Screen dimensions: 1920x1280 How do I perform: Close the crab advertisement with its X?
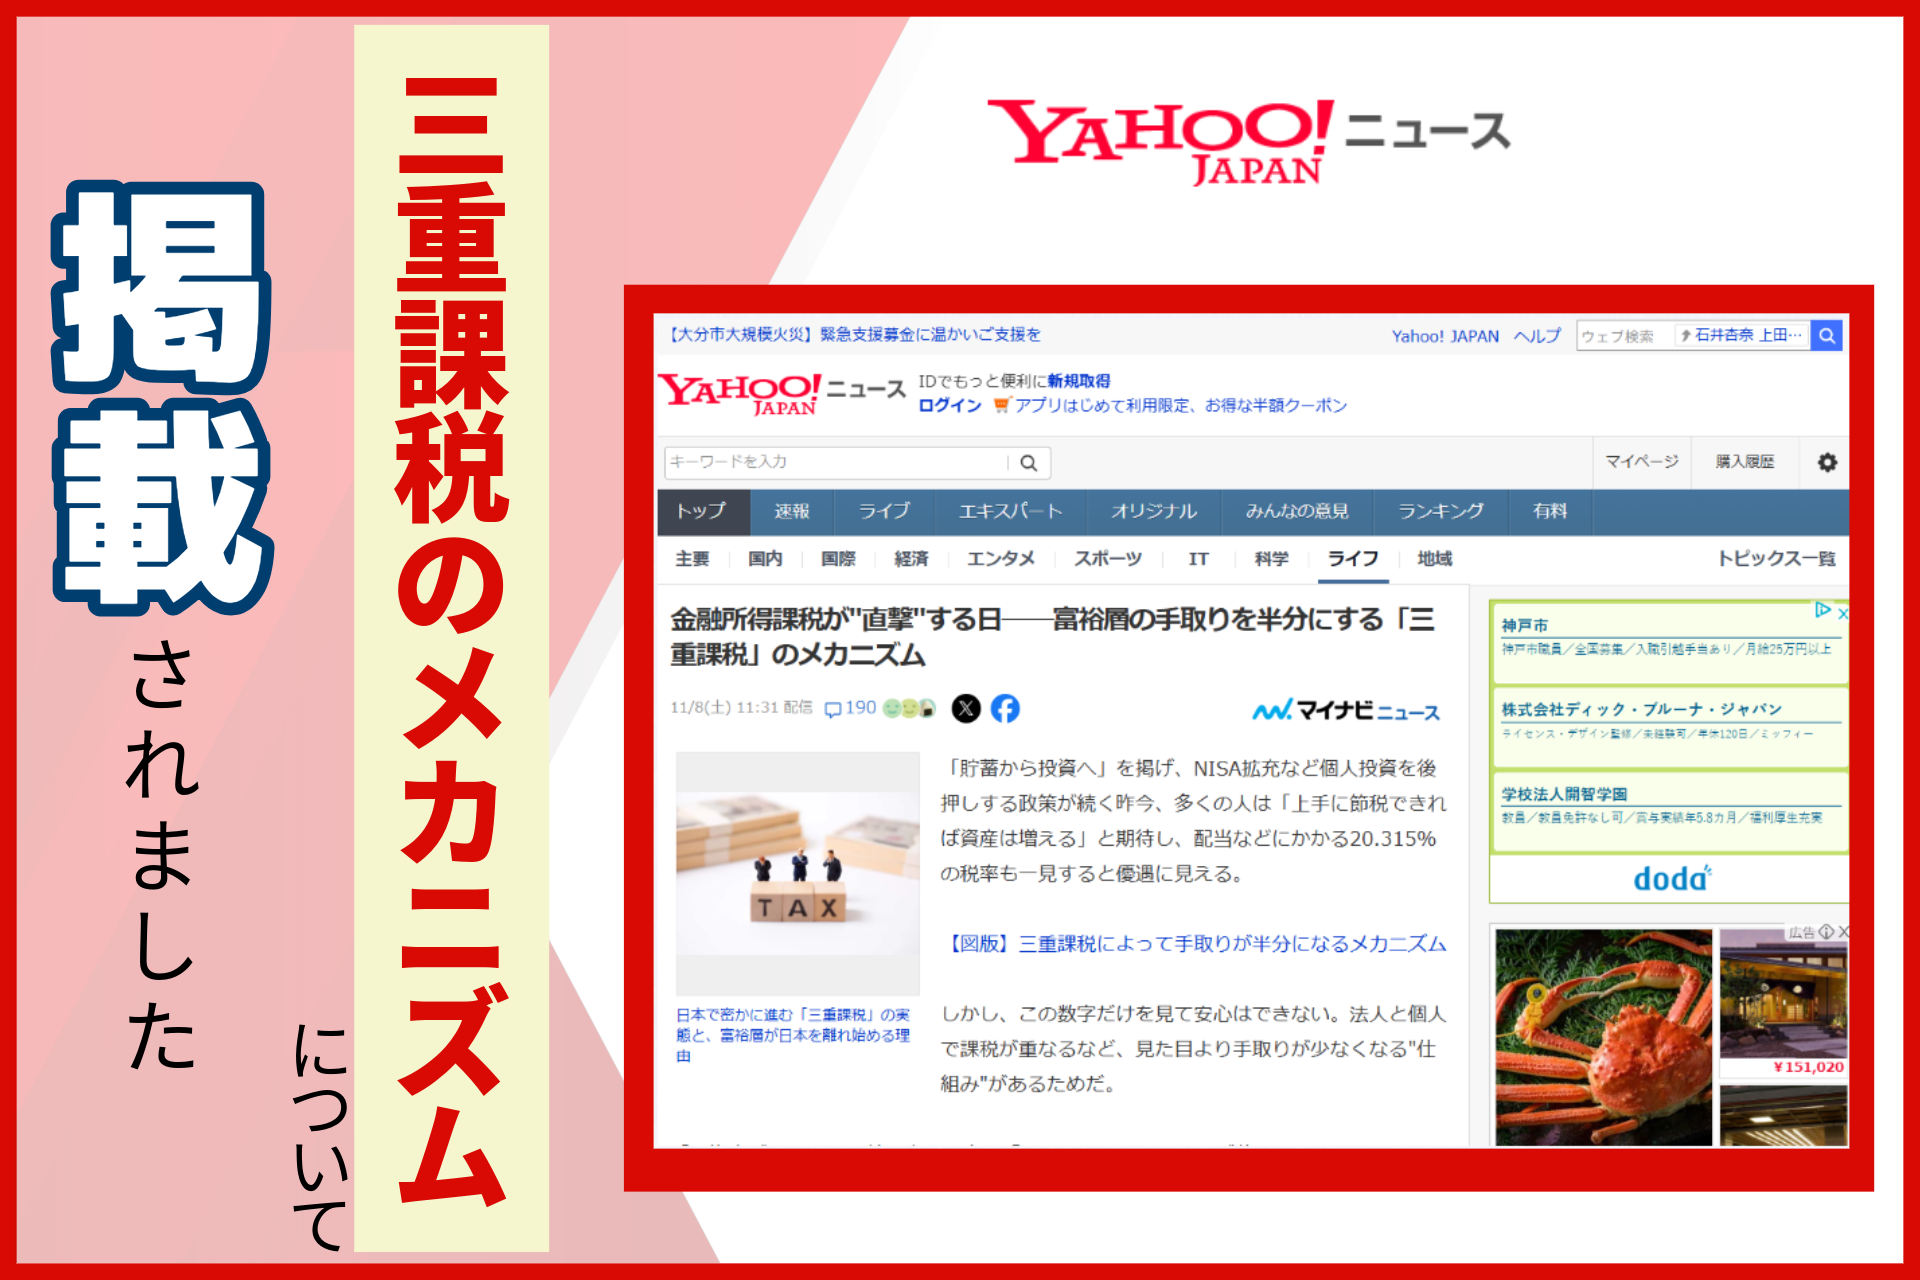point(1844,931)
